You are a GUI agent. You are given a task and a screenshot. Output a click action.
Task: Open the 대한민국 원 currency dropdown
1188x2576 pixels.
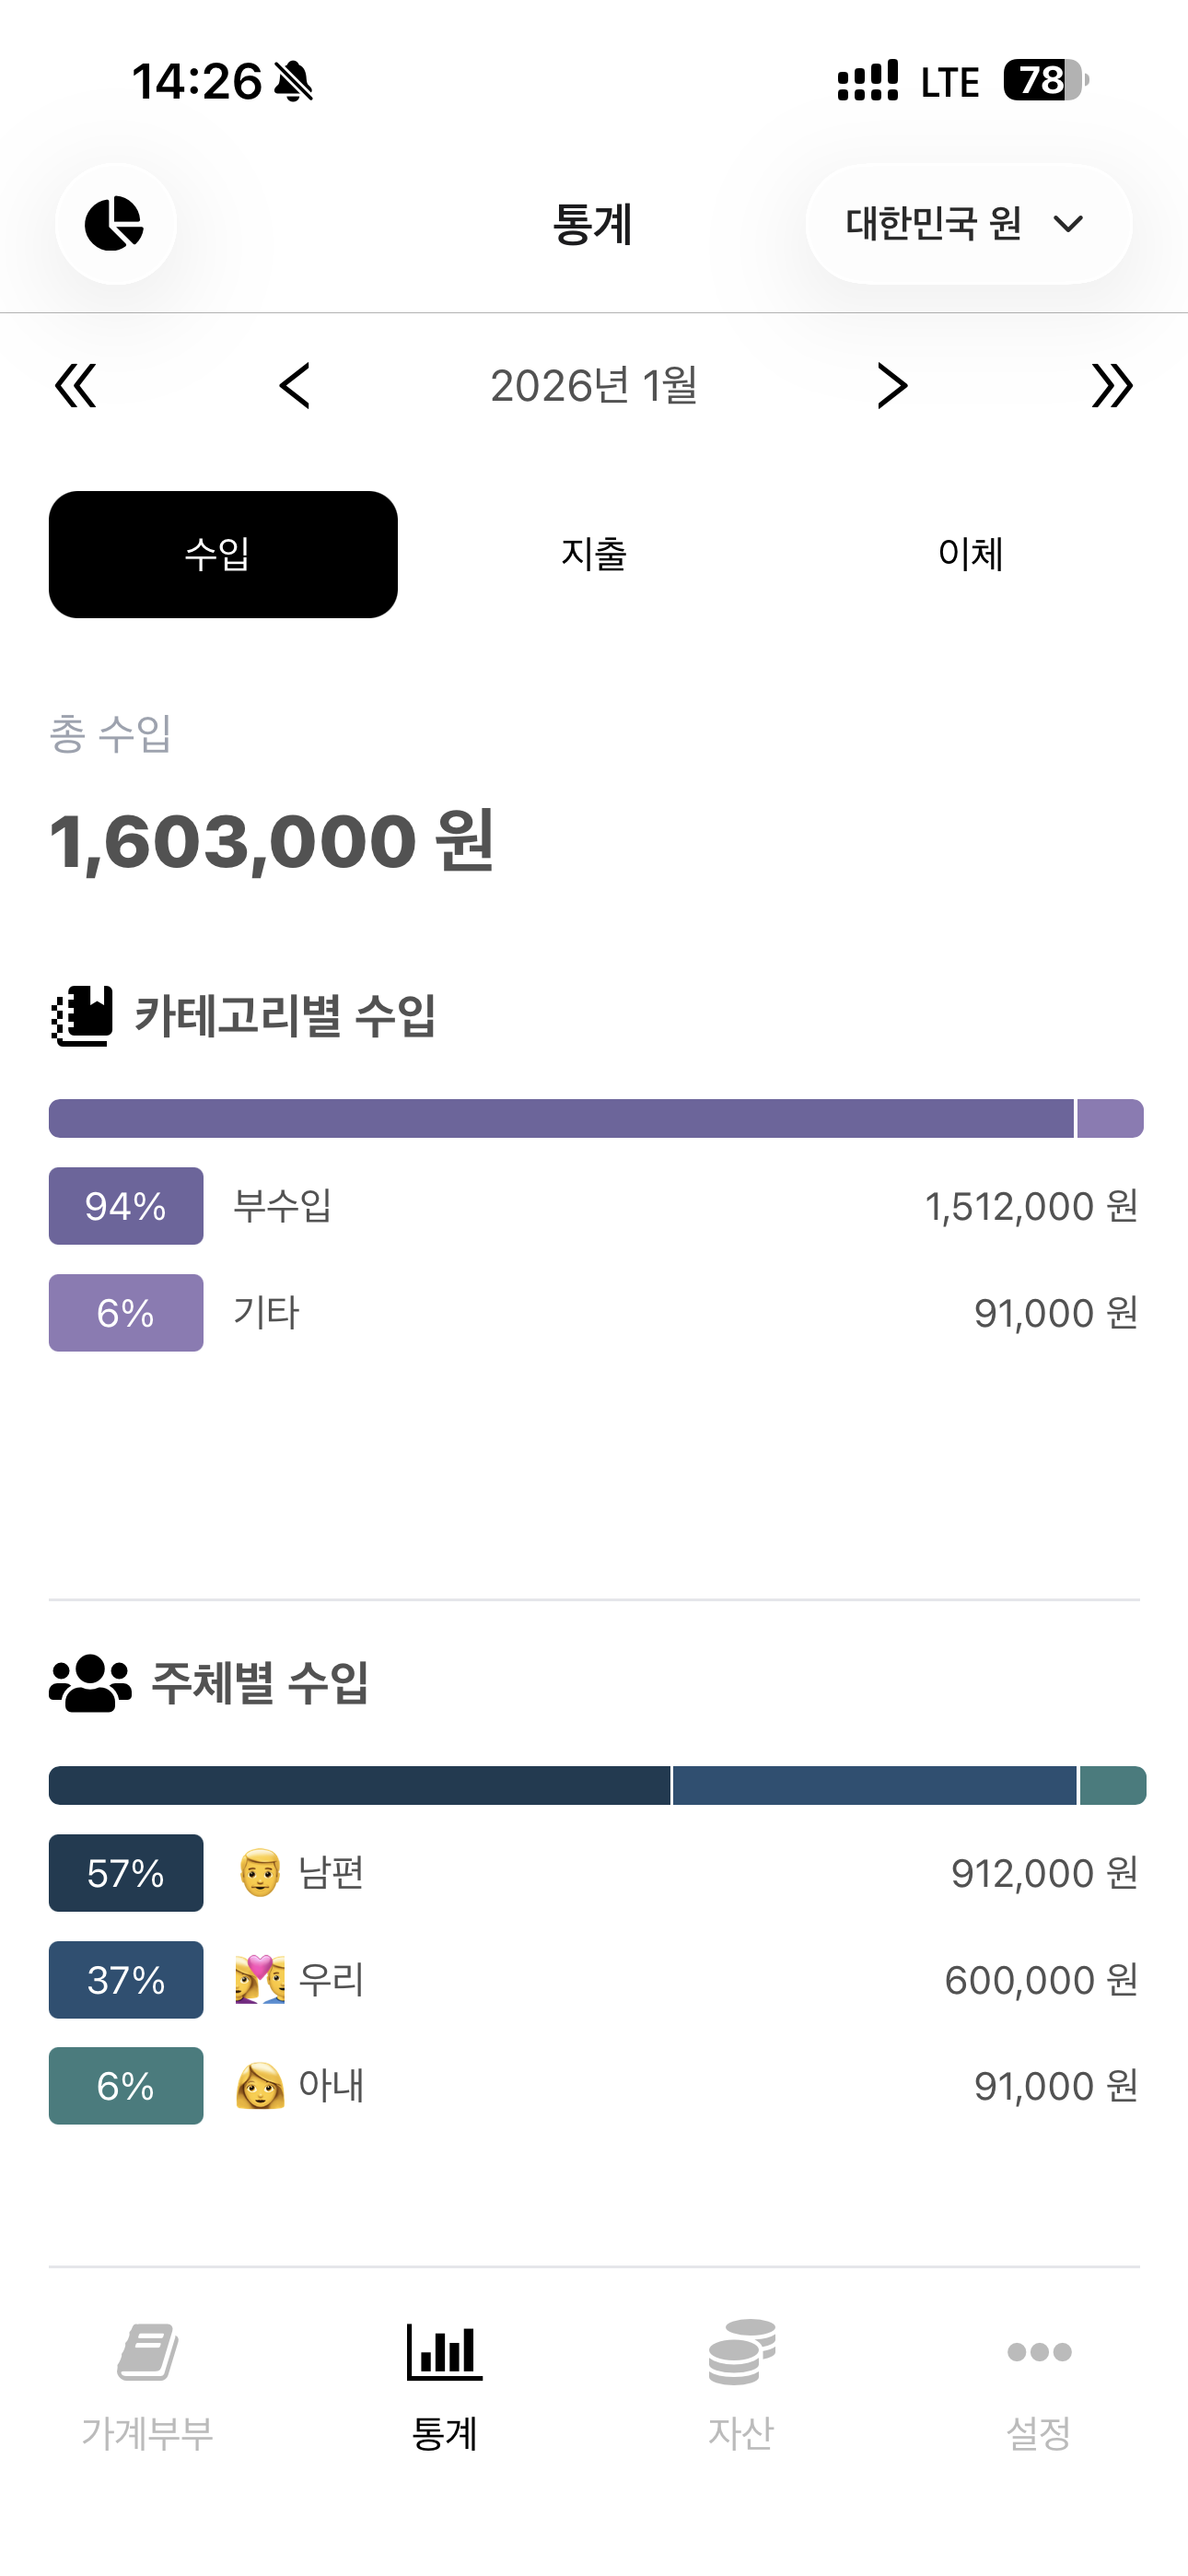pos(968,223)
